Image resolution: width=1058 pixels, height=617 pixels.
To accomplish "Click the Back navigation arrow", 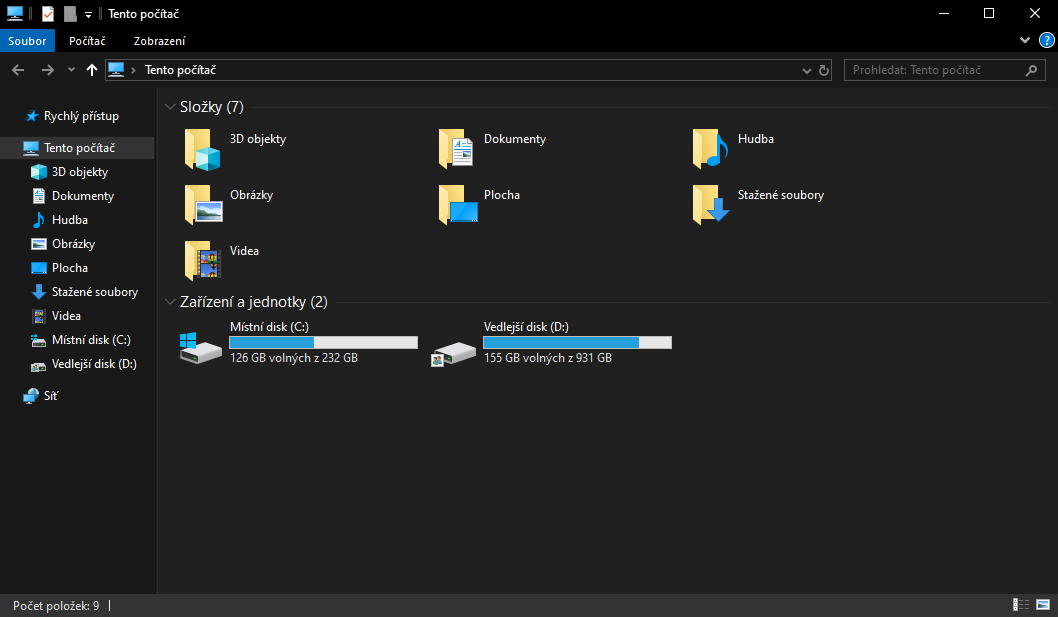I will coord(18,70).
